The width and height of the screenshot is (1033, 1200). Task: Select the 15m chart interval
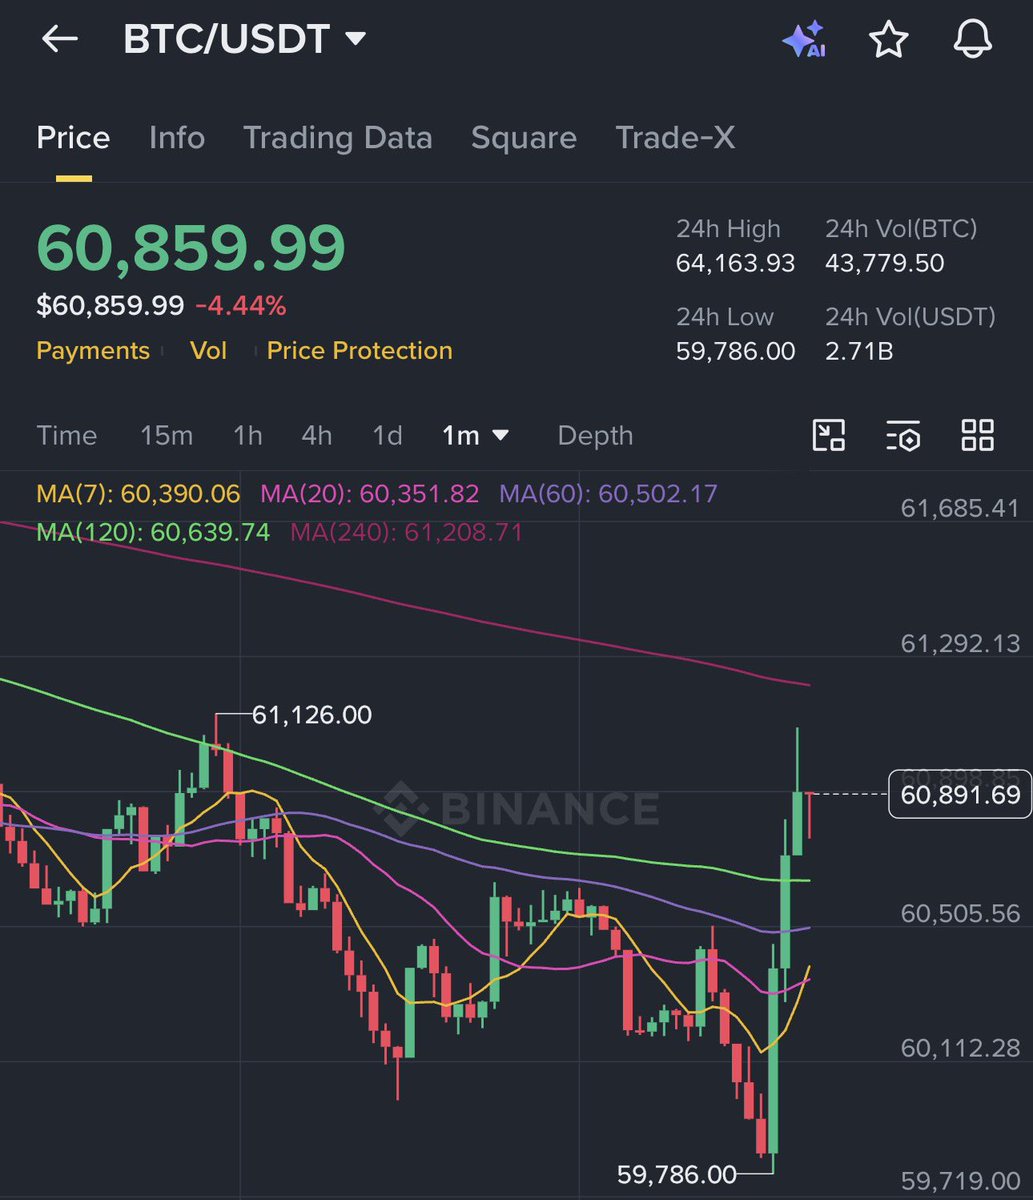coord(167,436)
